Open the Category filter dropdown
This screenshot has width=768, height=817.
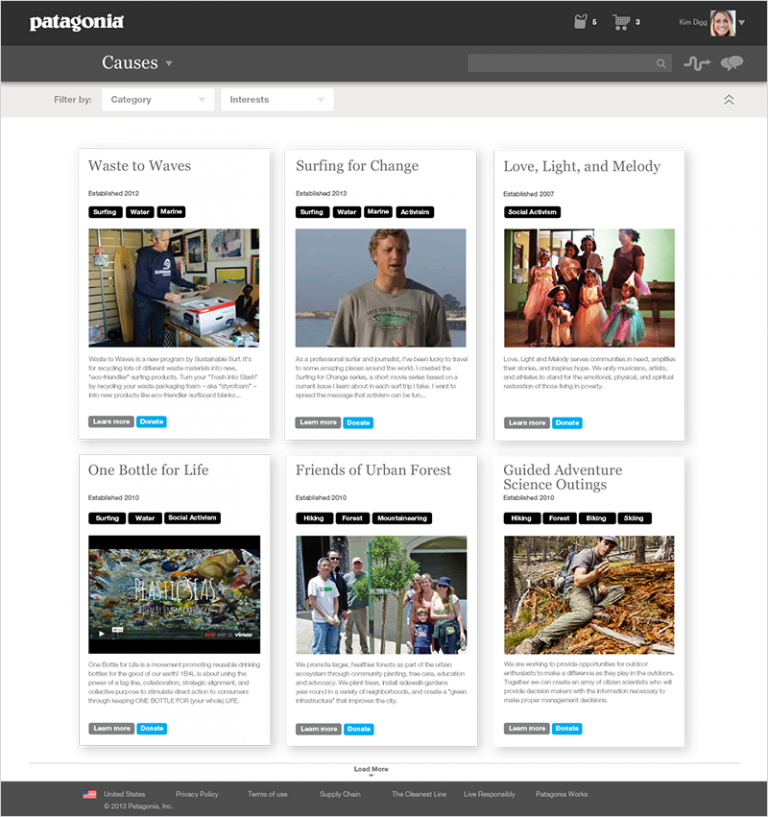158,100
